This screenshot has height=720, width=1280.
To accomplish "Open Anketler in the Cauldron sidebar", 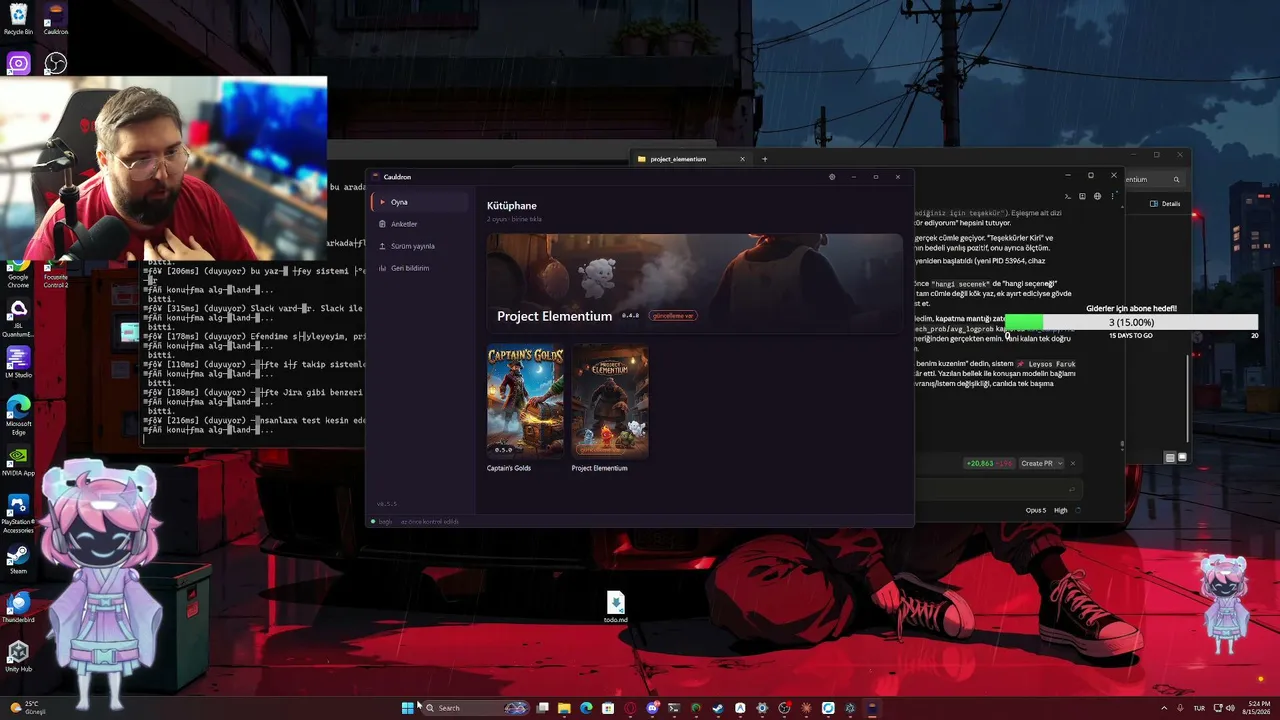I will (419, 224).
